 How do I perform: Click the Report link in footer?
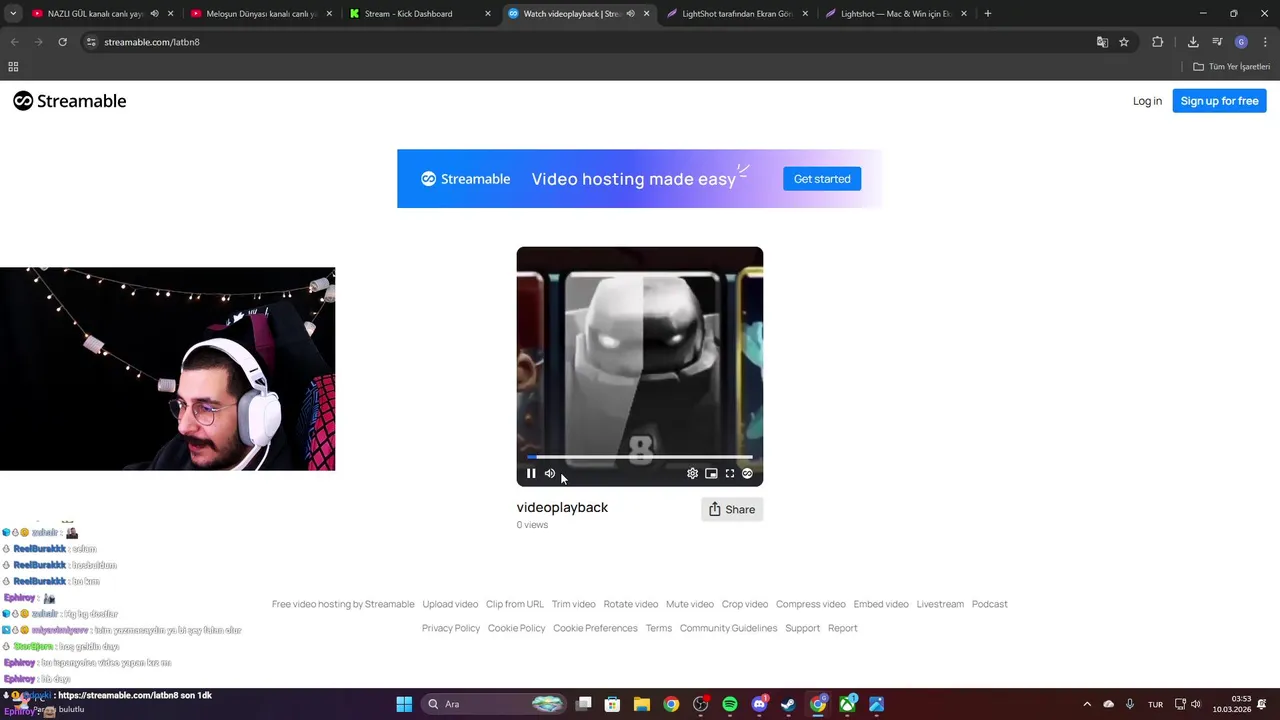click(842, 628)
